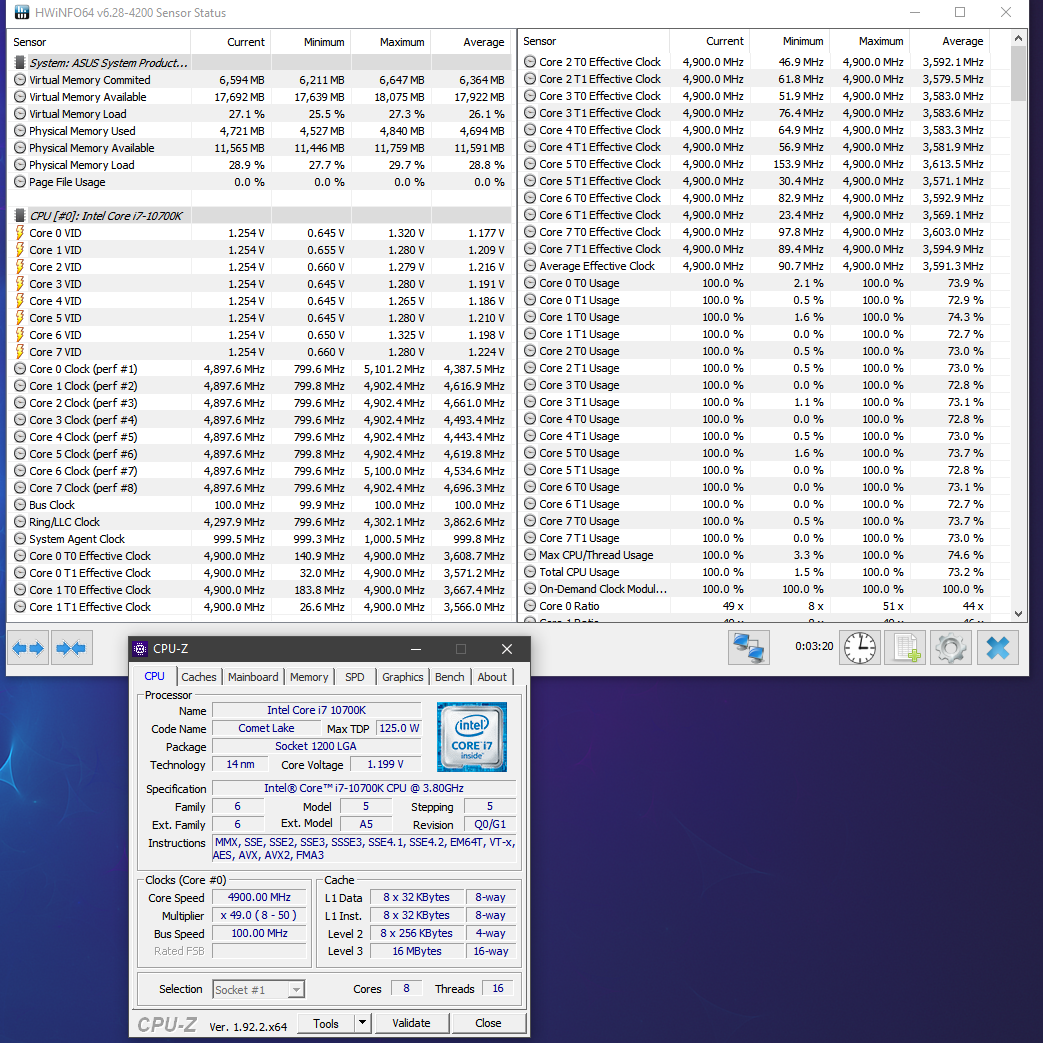Viewport: 1043px width, 1043px height.
Task: Click the Core Speed 4900.00 MHz field
Action: point(259,897)
